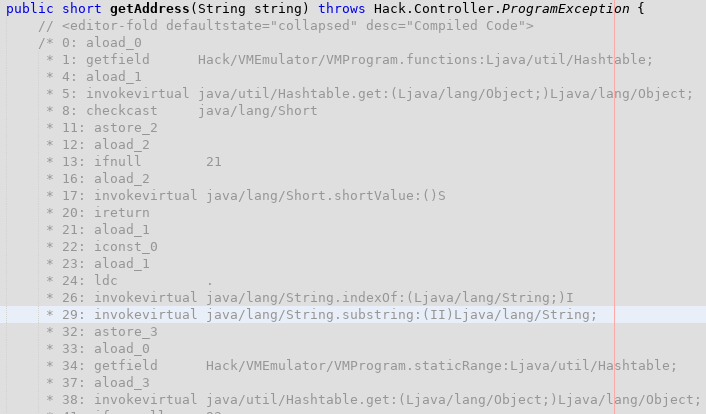The height and width of the screenshot is (414, 706).
Task: Click the 'checkcast java/lang/Short' line
Action: [182, 111]
